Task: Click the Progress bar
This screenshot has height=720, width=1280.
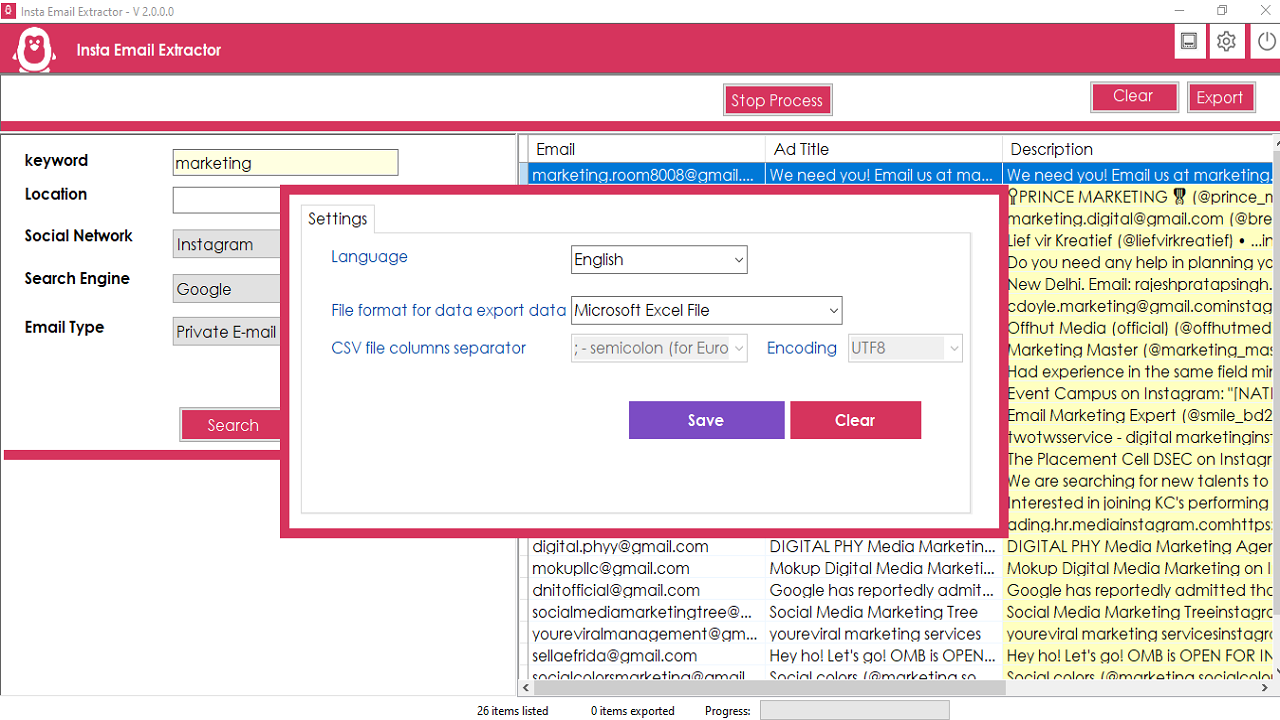Action: (855, 710)
